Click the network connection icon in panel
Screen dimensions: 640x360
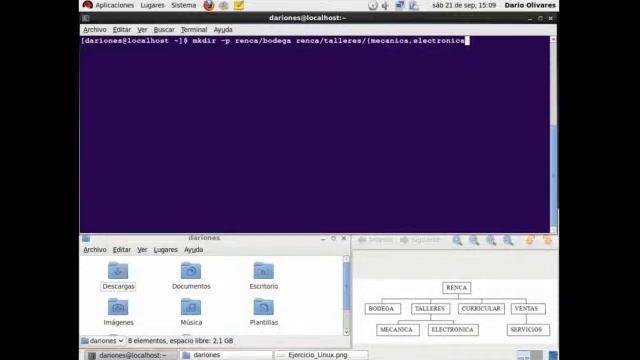(x=400, y=5)
